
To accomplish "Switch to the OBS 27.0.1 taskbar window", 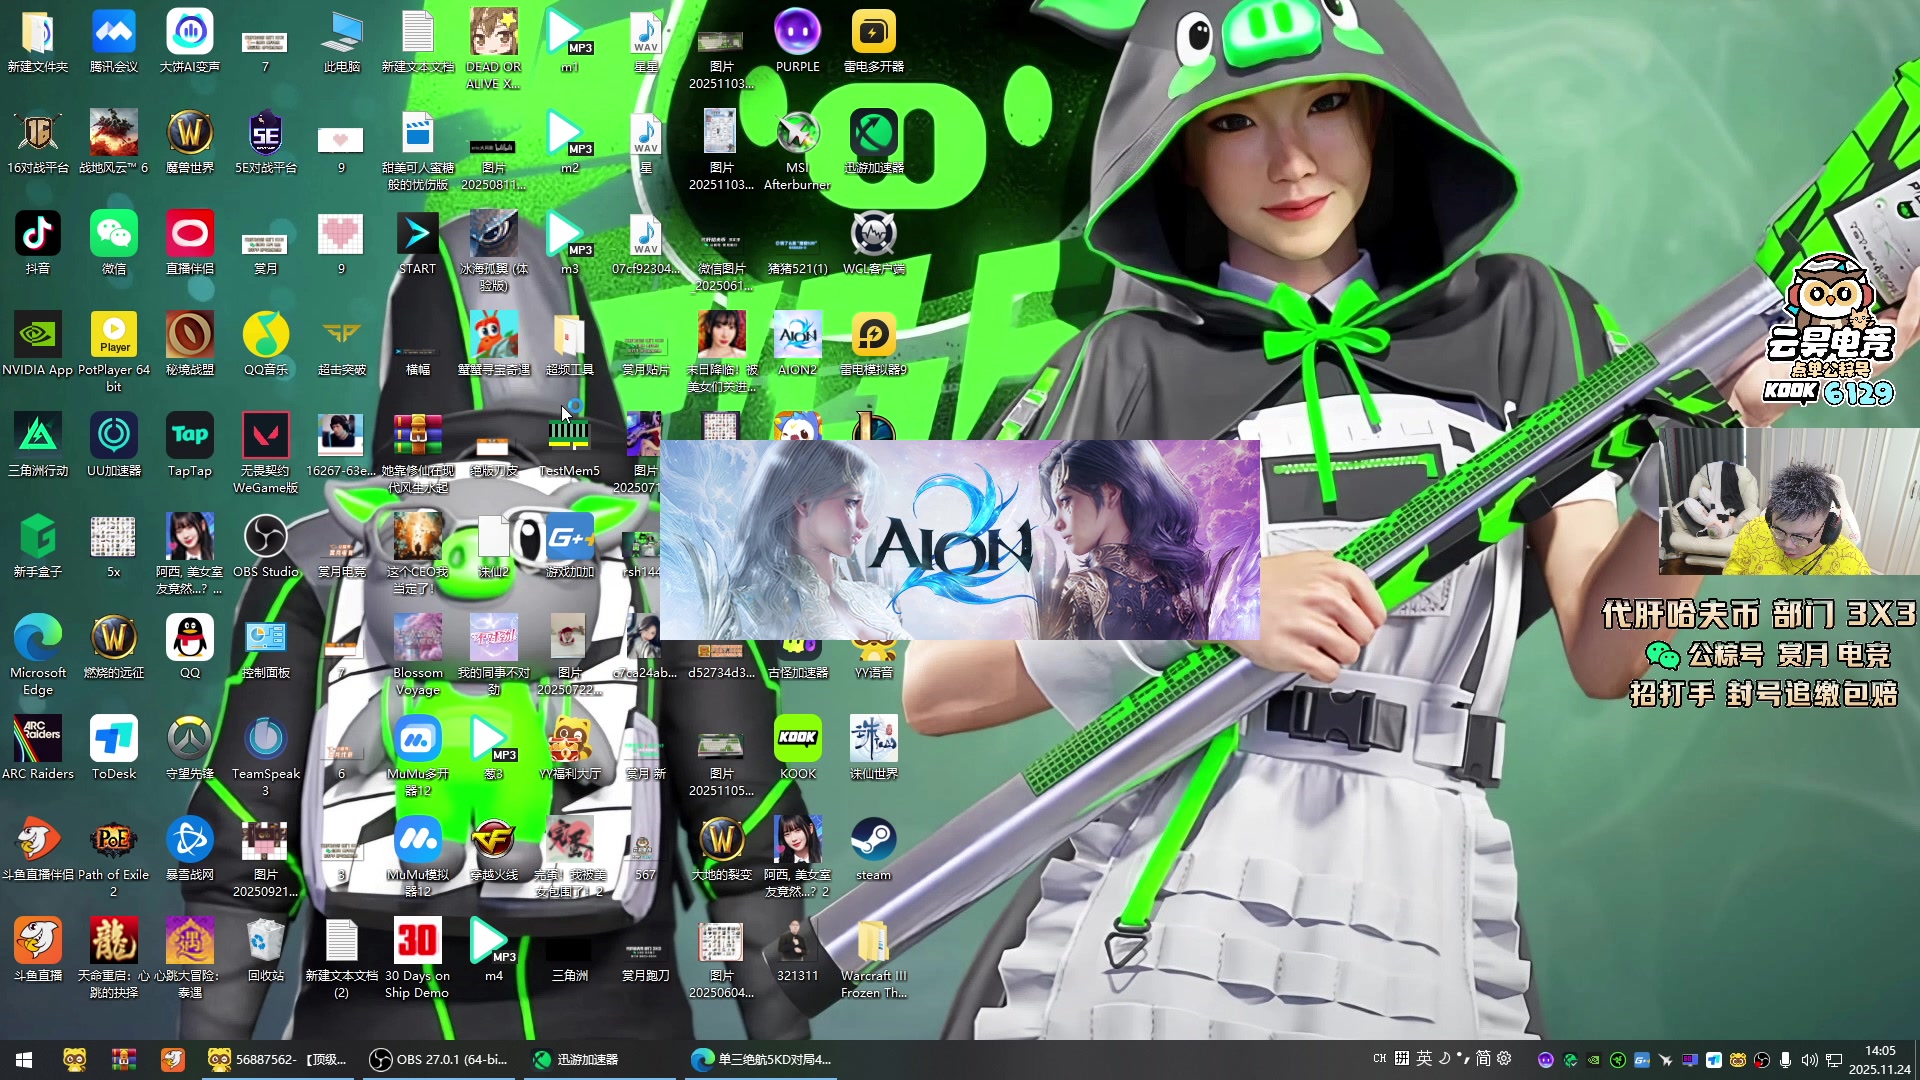I will 440,1060.
